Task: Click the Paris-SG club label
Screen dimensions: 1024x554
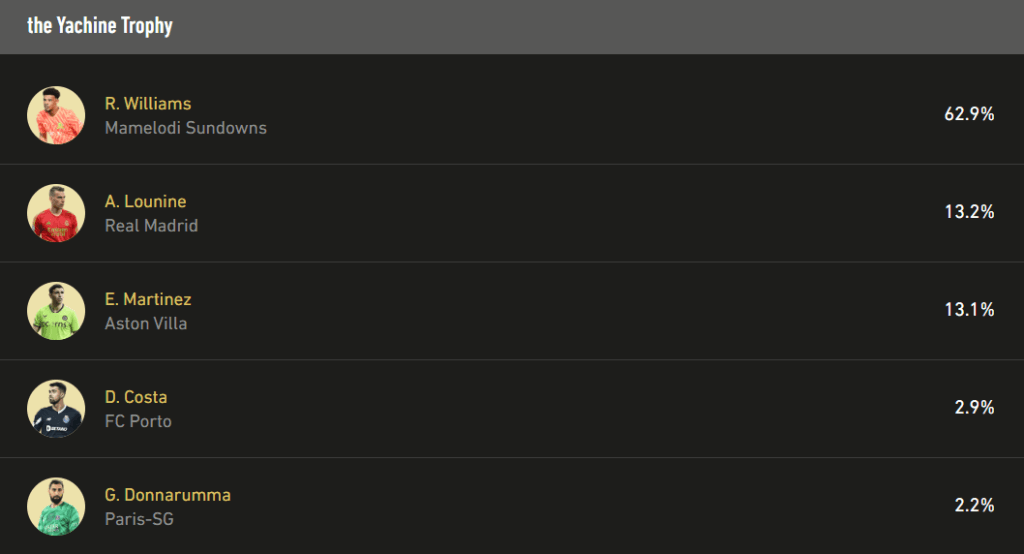Action: (x=138, y=520)
